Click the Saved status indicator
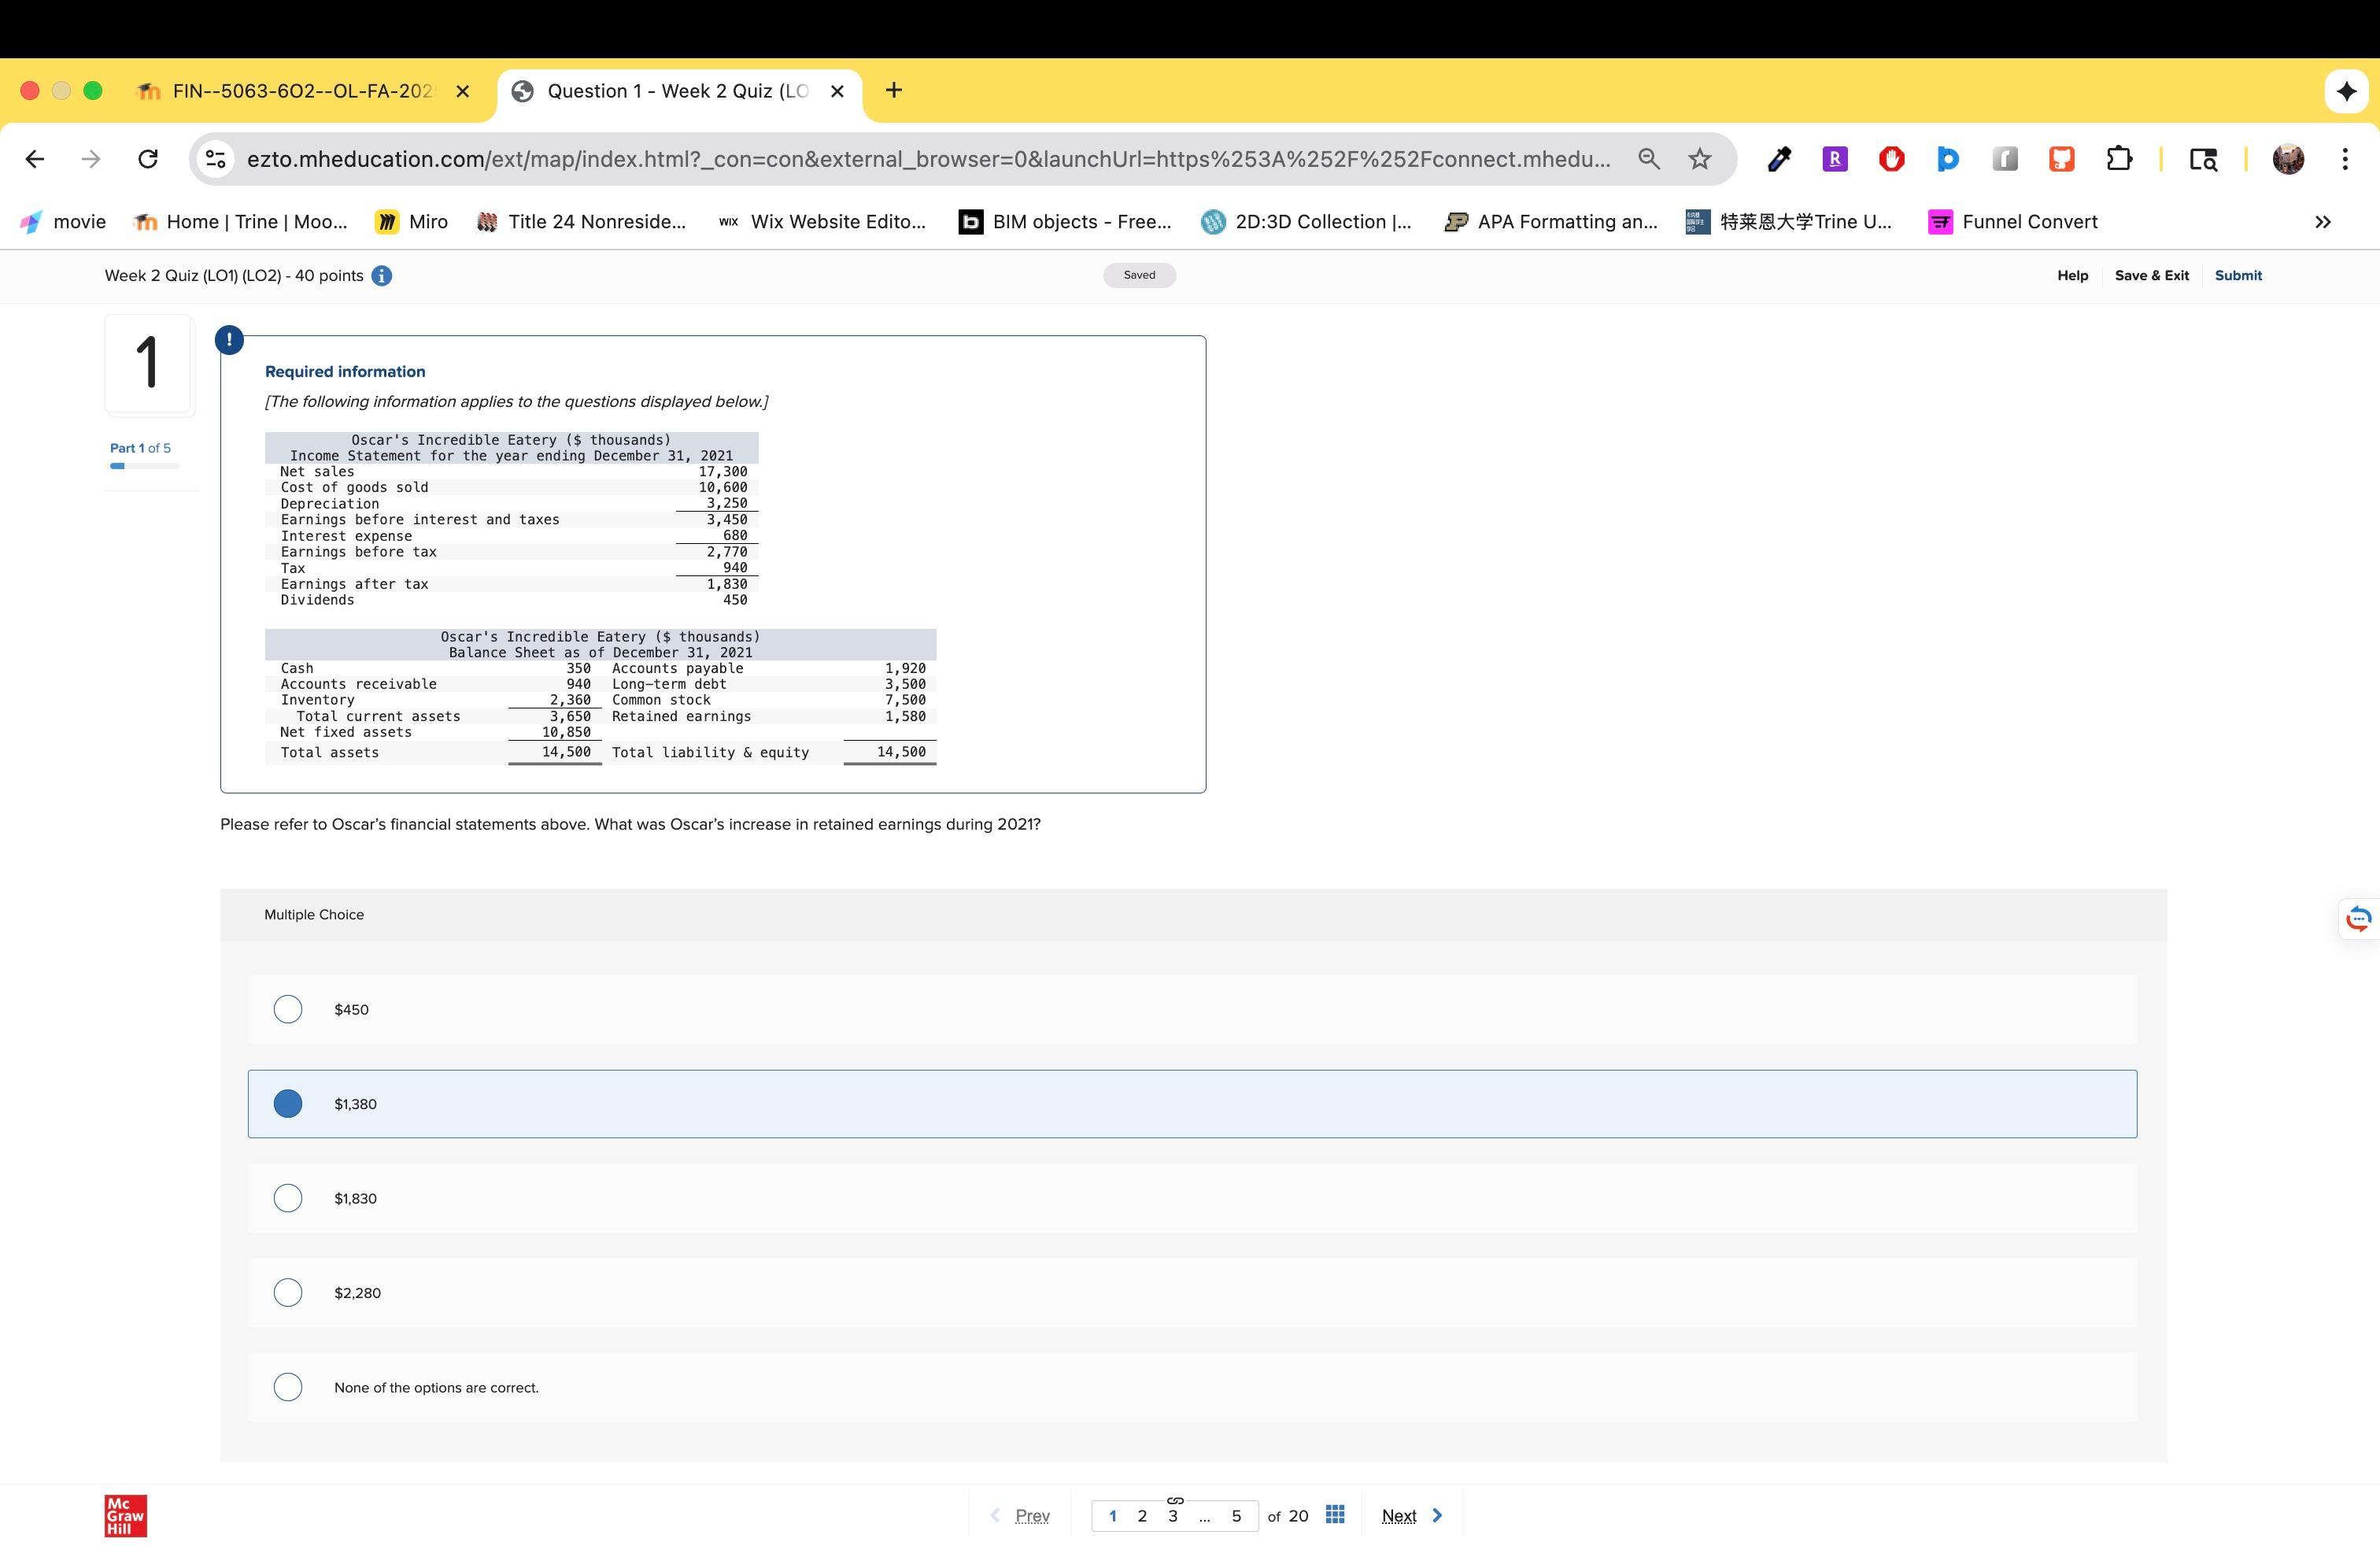The image size is (2380, 1546). (x=1139, y=275)
